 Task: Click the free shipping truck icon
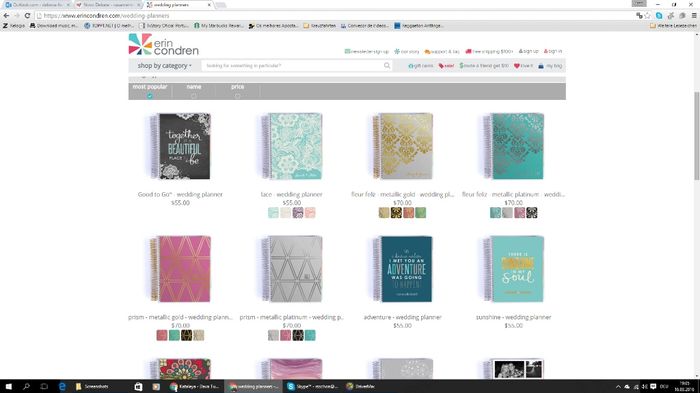click(468, 51)
